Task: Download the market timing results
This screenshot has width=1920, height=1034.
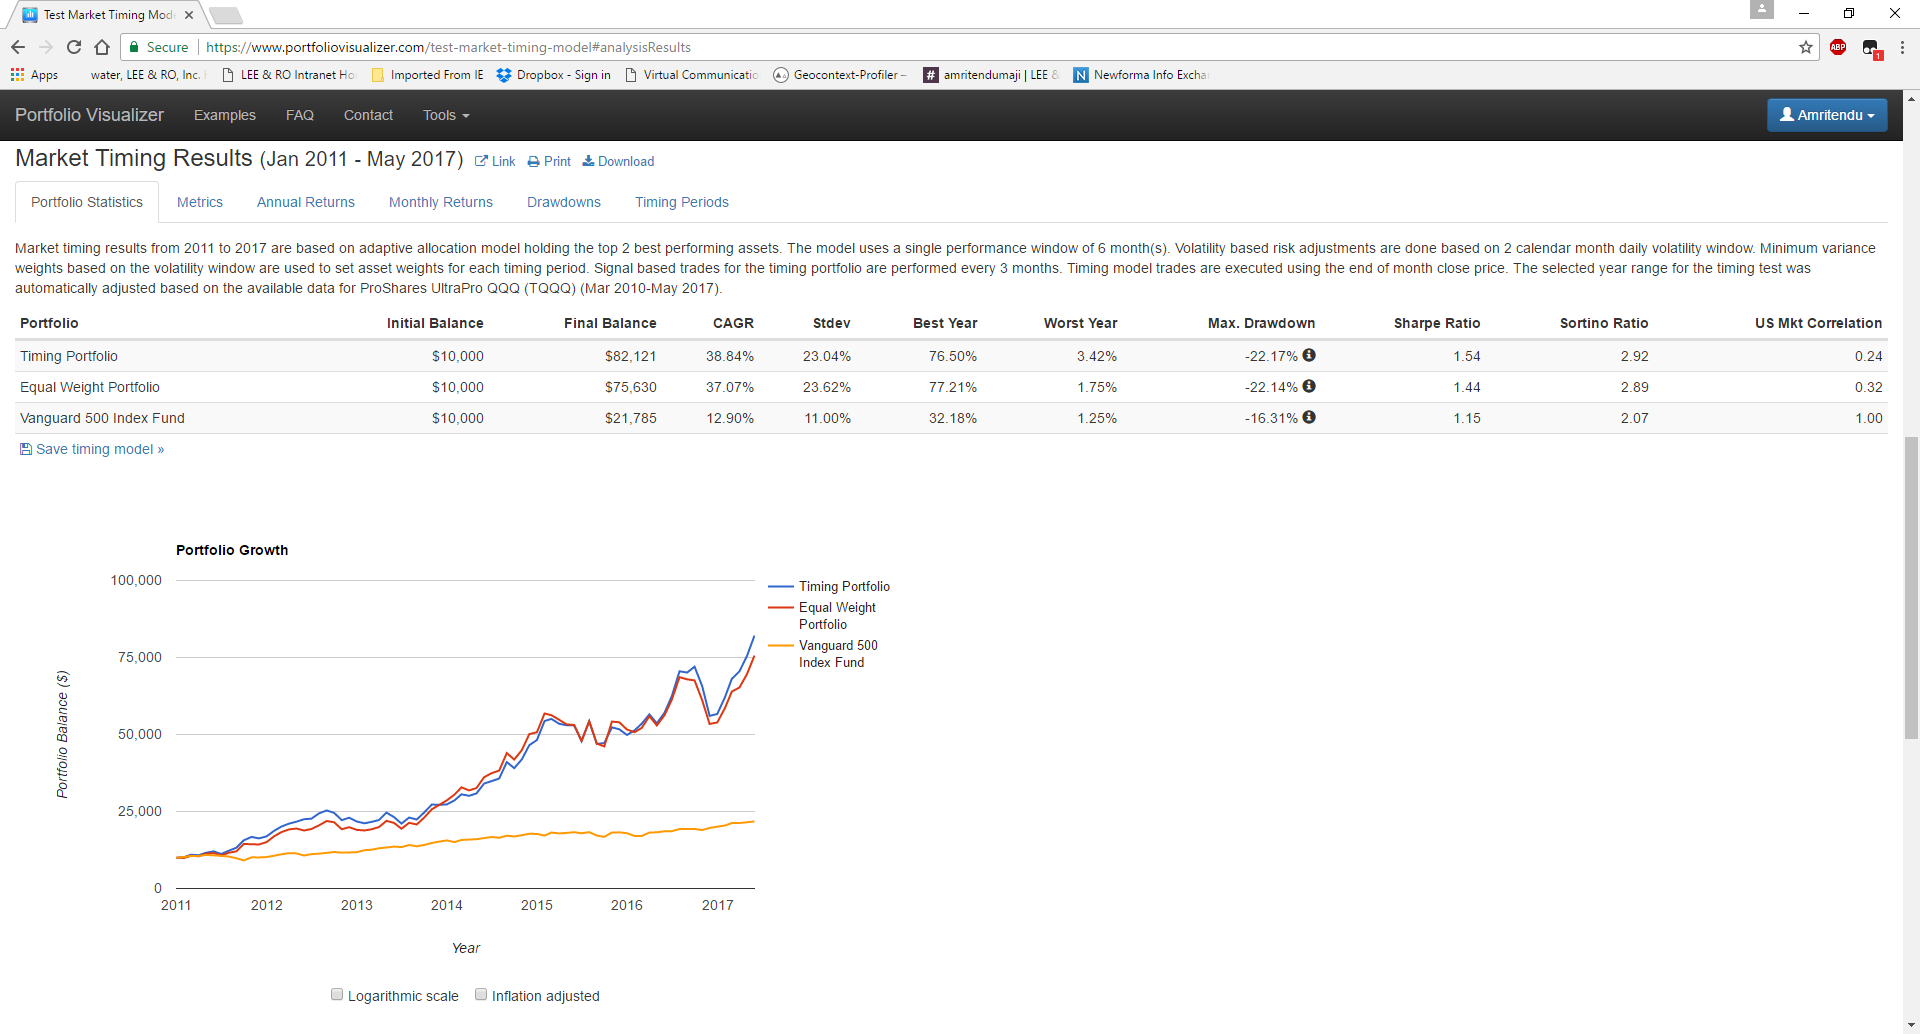Action: (x=618, y=161)
